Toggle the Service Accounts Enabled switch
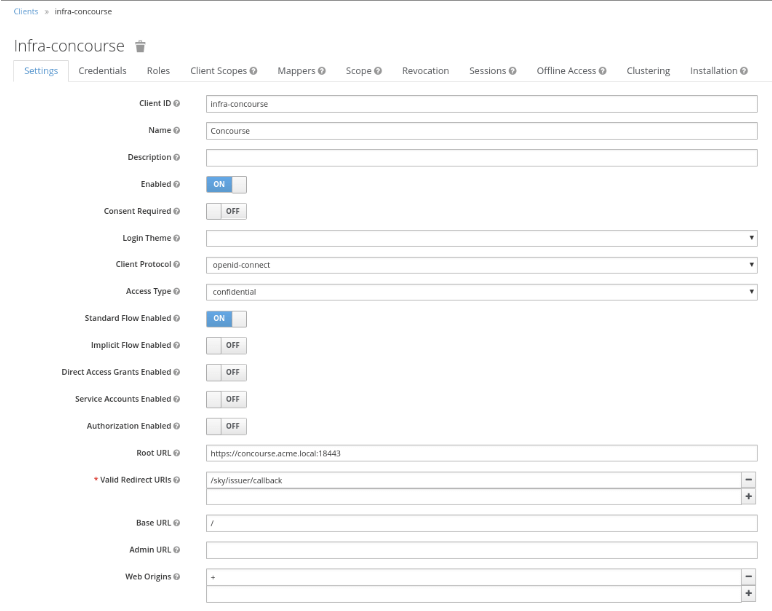The height and width of the screenshot is (611, 772). 226,399
